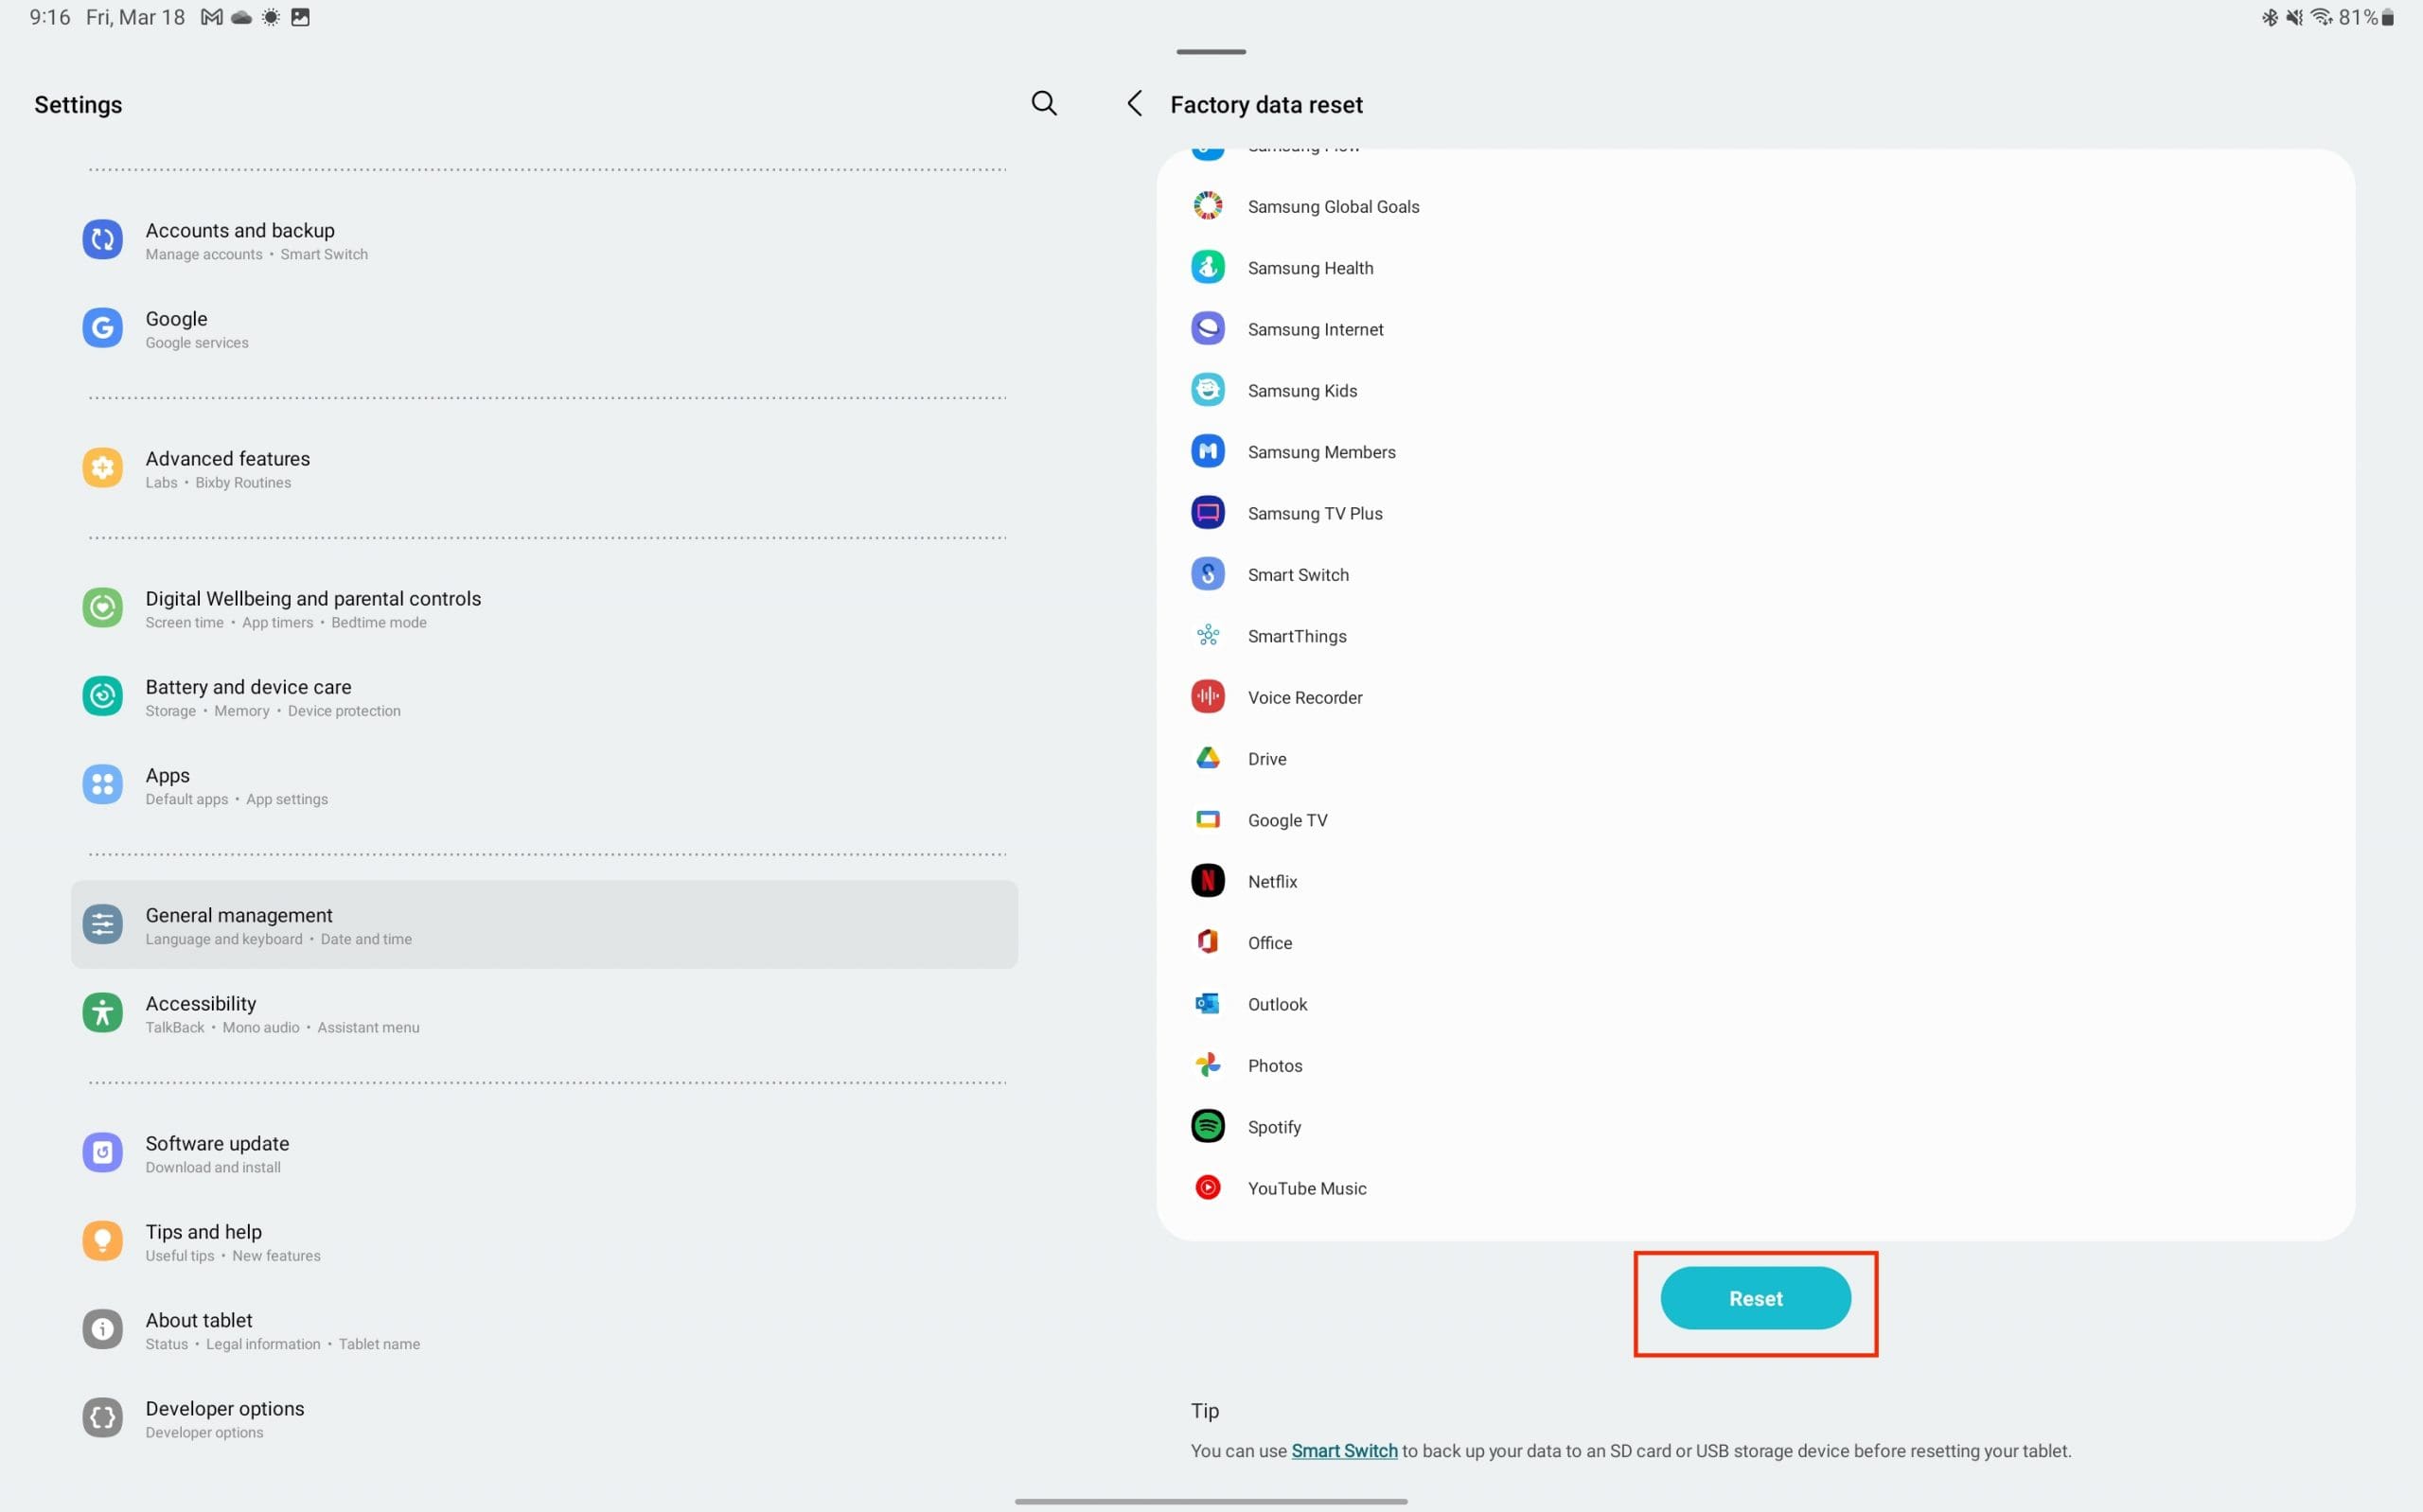Open Software update settings
Viewport: 2423px width, 1512px height.
point(217,1152)
